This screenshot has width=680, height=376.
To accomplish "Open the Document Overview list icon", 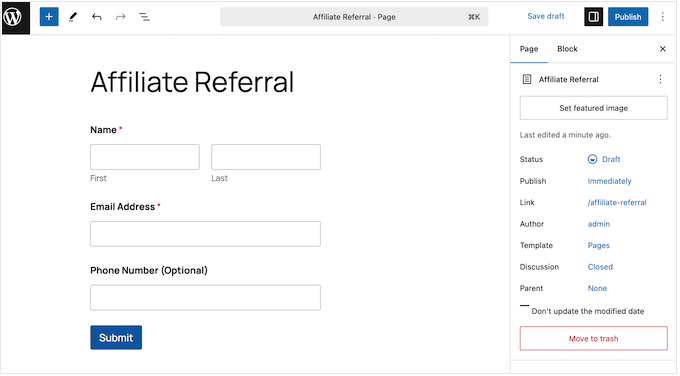I will 144,17.
